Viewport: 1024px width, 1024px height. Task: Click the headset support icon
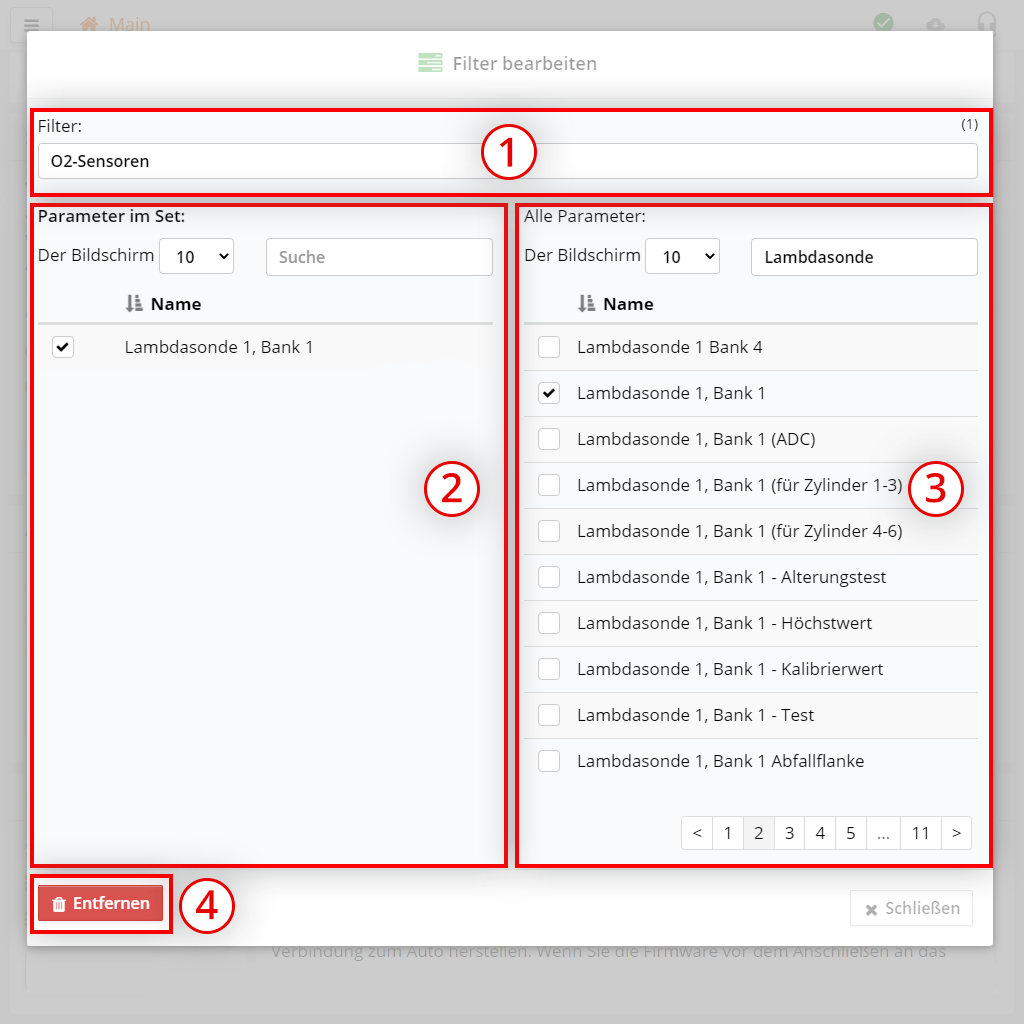point(986,23)
